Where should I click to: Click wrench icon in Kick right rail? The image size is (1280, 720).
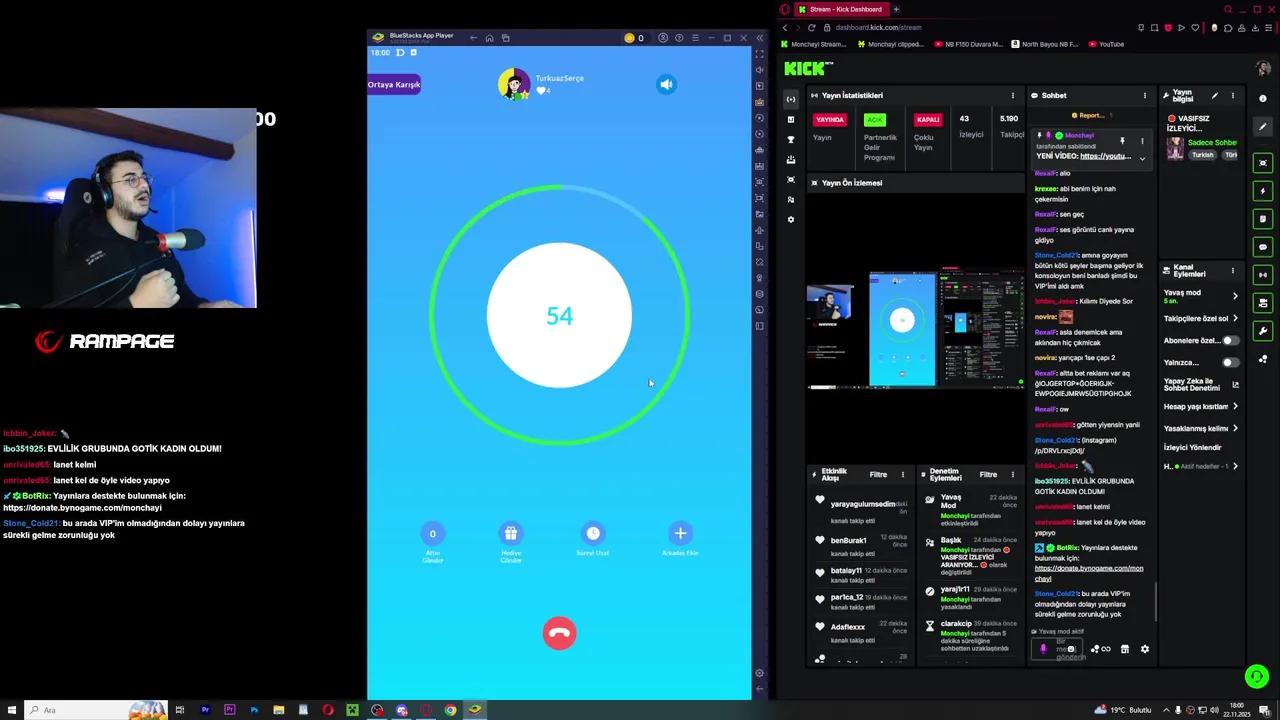pos(1263,331)
